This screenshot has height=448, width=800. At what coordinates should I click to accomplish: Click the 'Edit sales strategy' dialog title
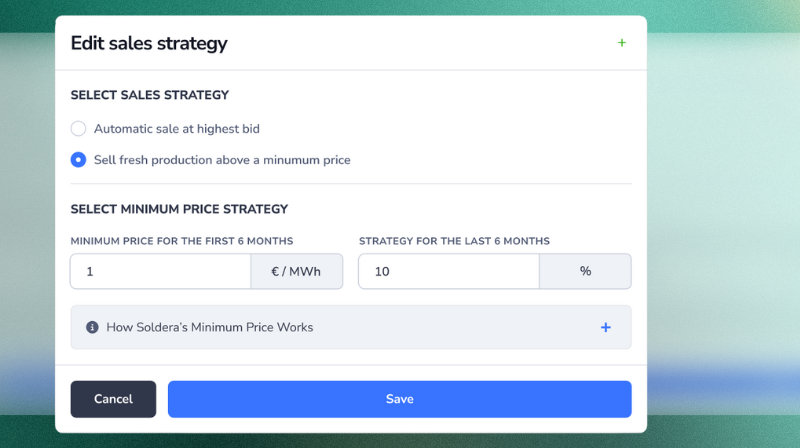(x=149, y=44)
